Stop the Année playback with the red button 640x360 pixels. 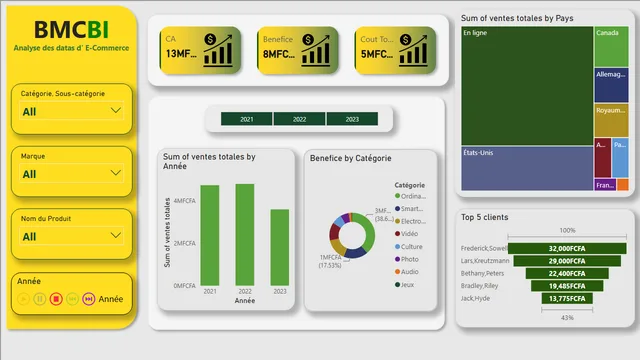pos(56,299)
